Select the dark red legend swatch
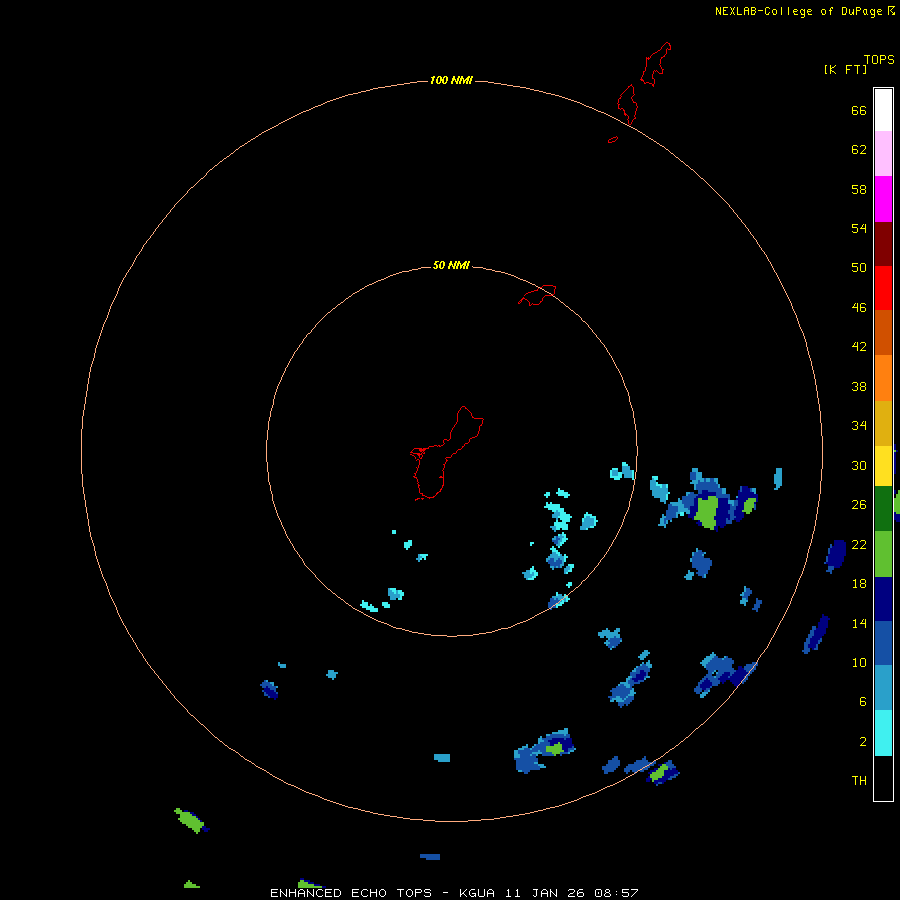The width and height of the screenshot is (900, 900). click(883, 243)
